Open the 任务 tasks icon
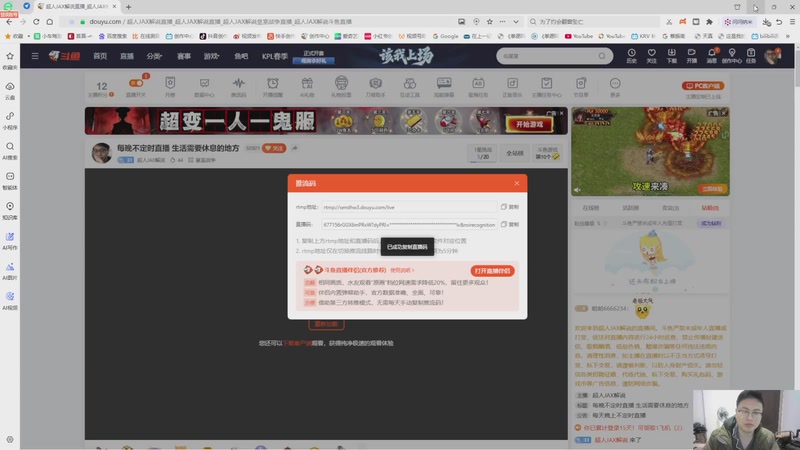Screen dimensions: 800x450 (x=751, y=56)
